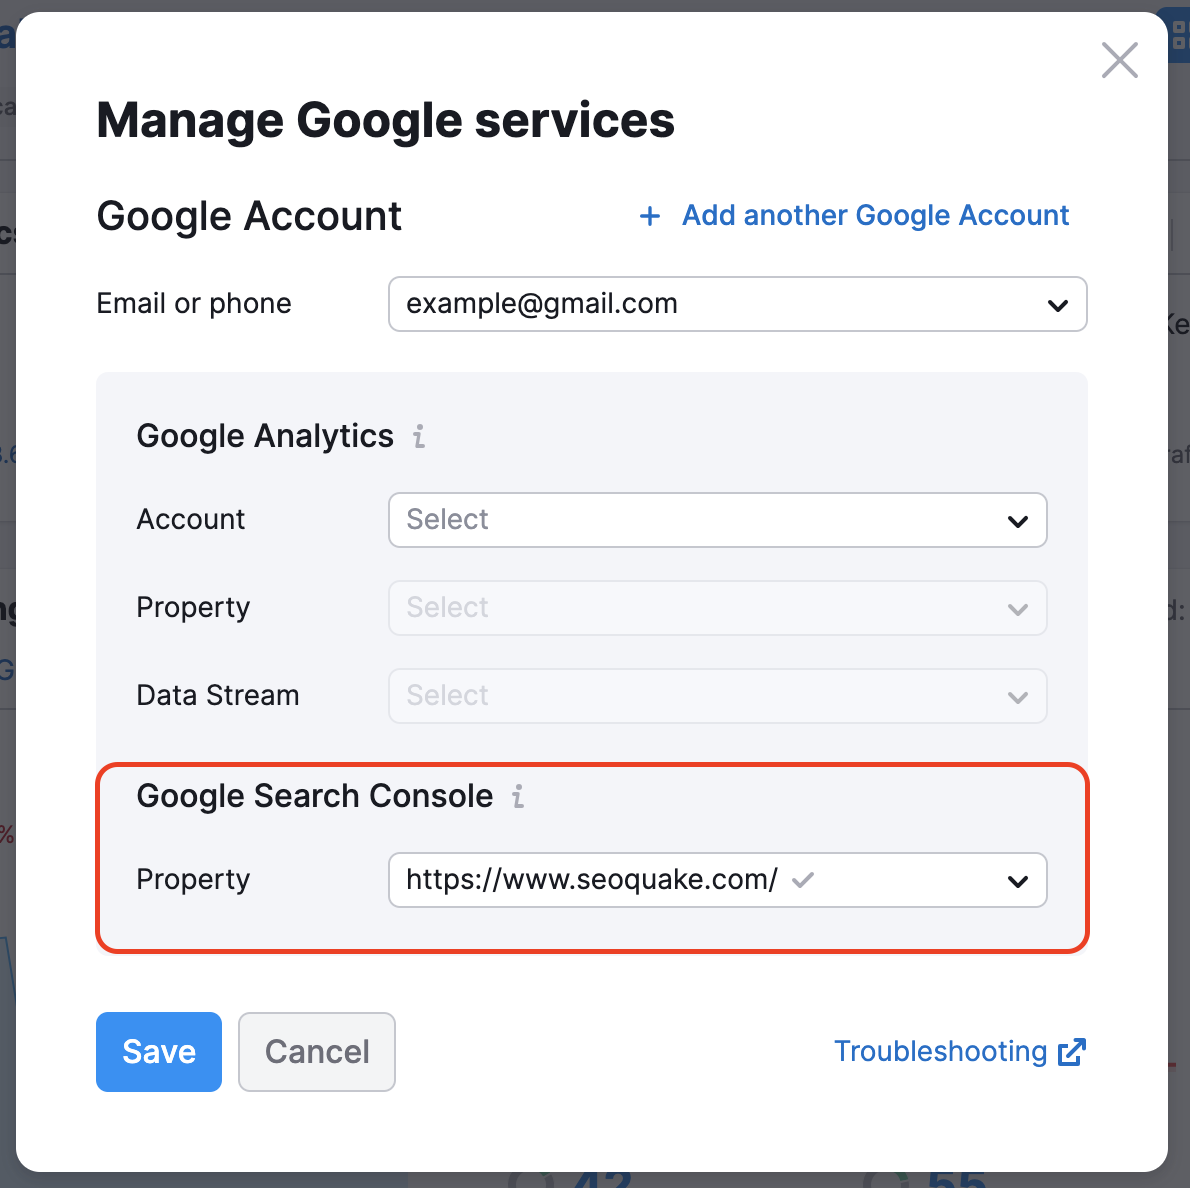The image size is (1190, 1188).
Task: Click the Save button
Action: (158, 1051)
